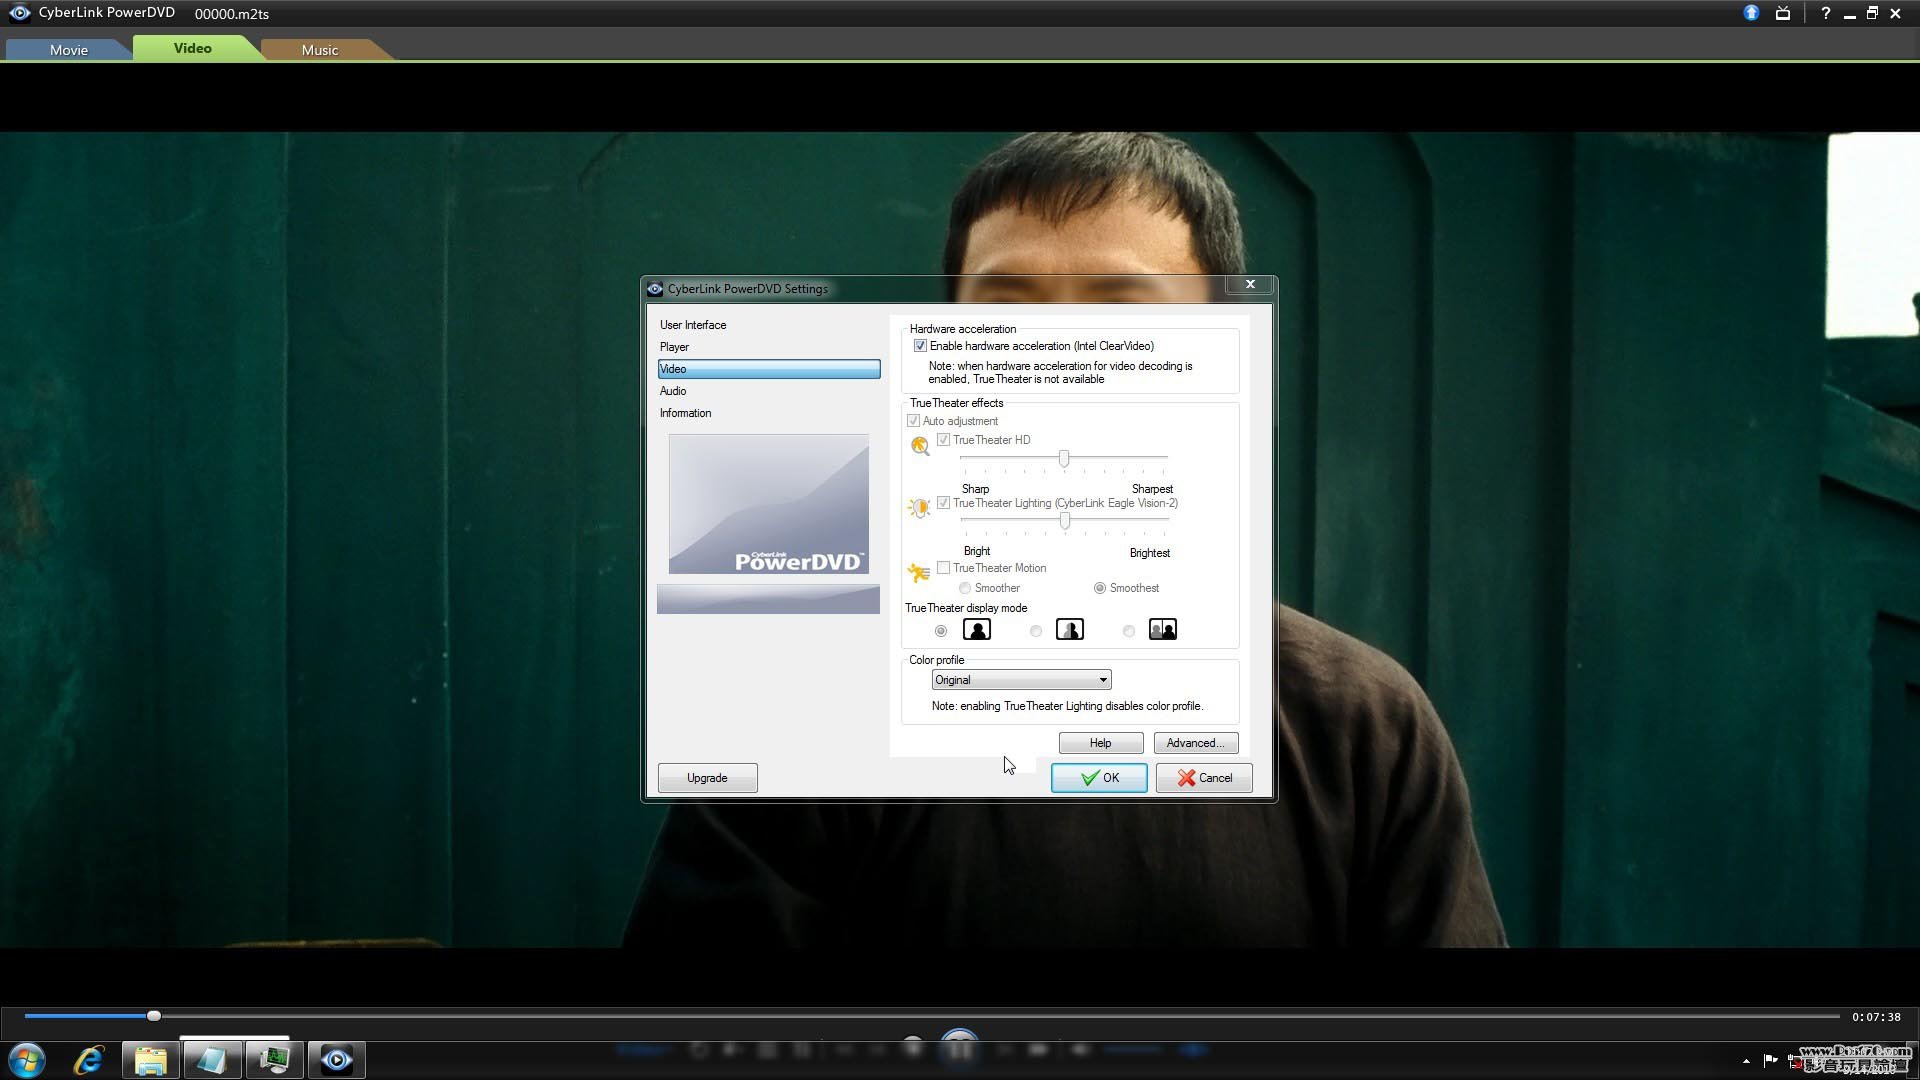
Task: Adjust TrueTheater HD sharpness slider handle
Action: pos(1064,459)
